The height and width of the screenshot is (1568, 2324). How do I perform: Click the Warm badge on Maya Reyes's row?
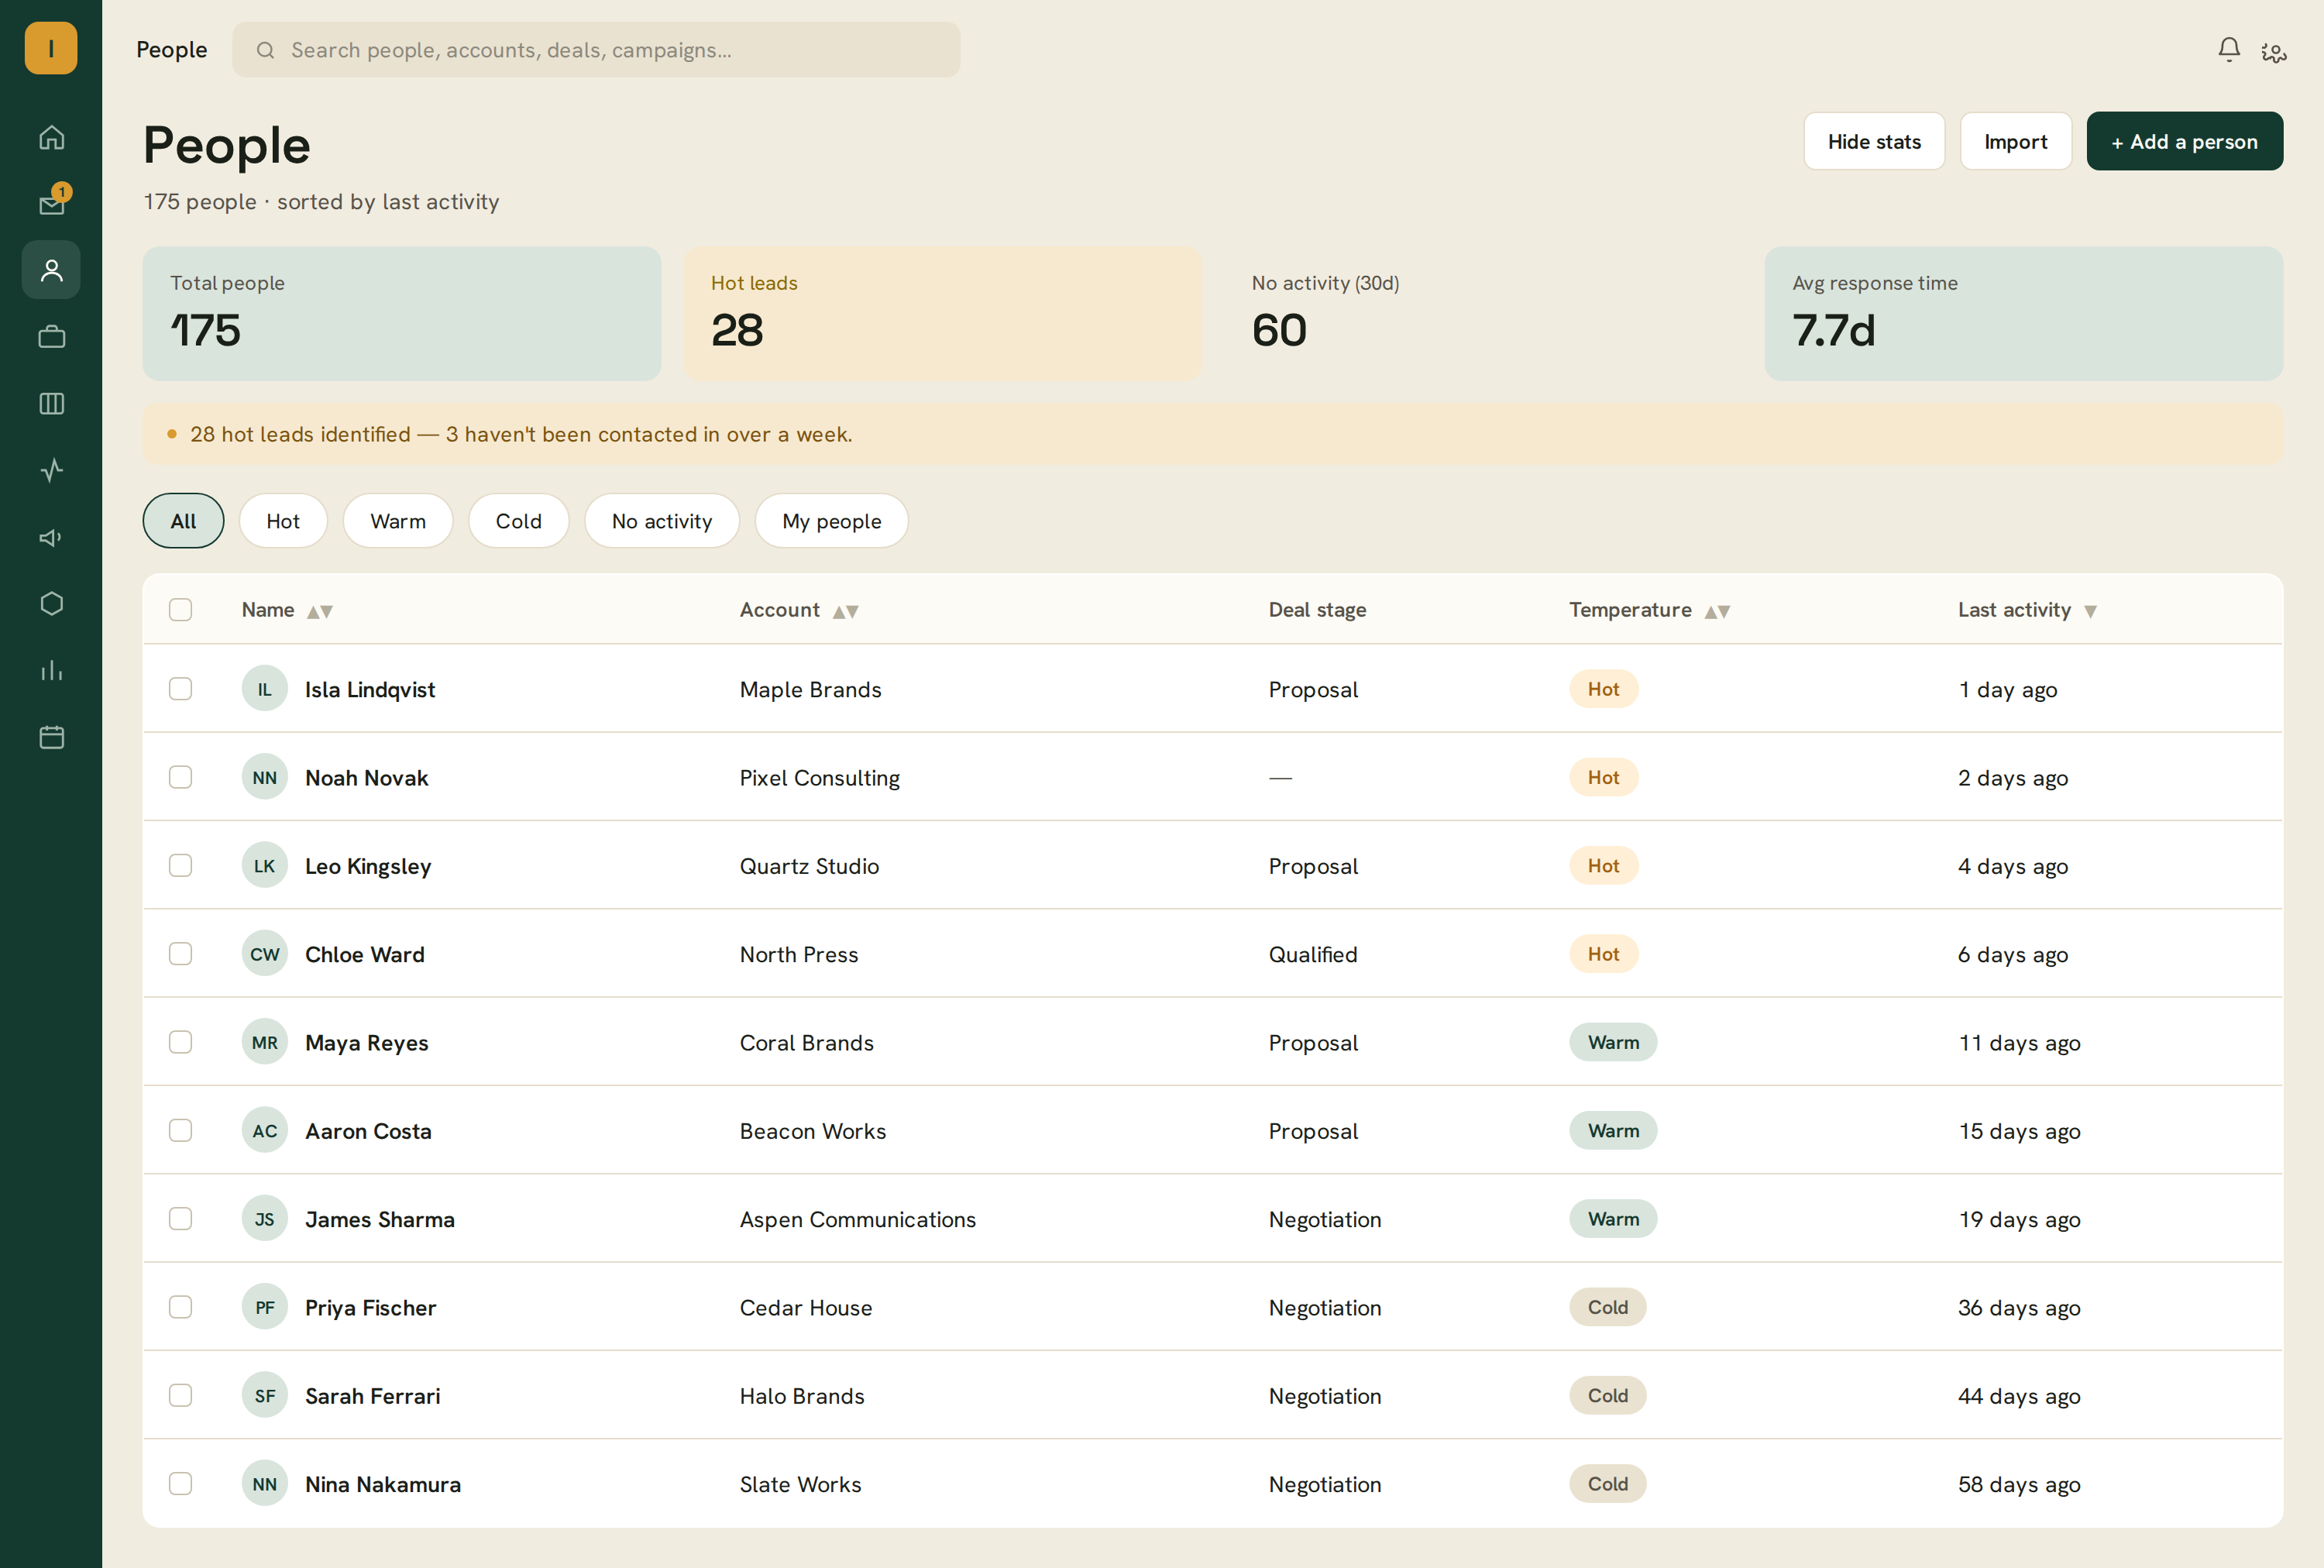(x=1613, y=1042)
